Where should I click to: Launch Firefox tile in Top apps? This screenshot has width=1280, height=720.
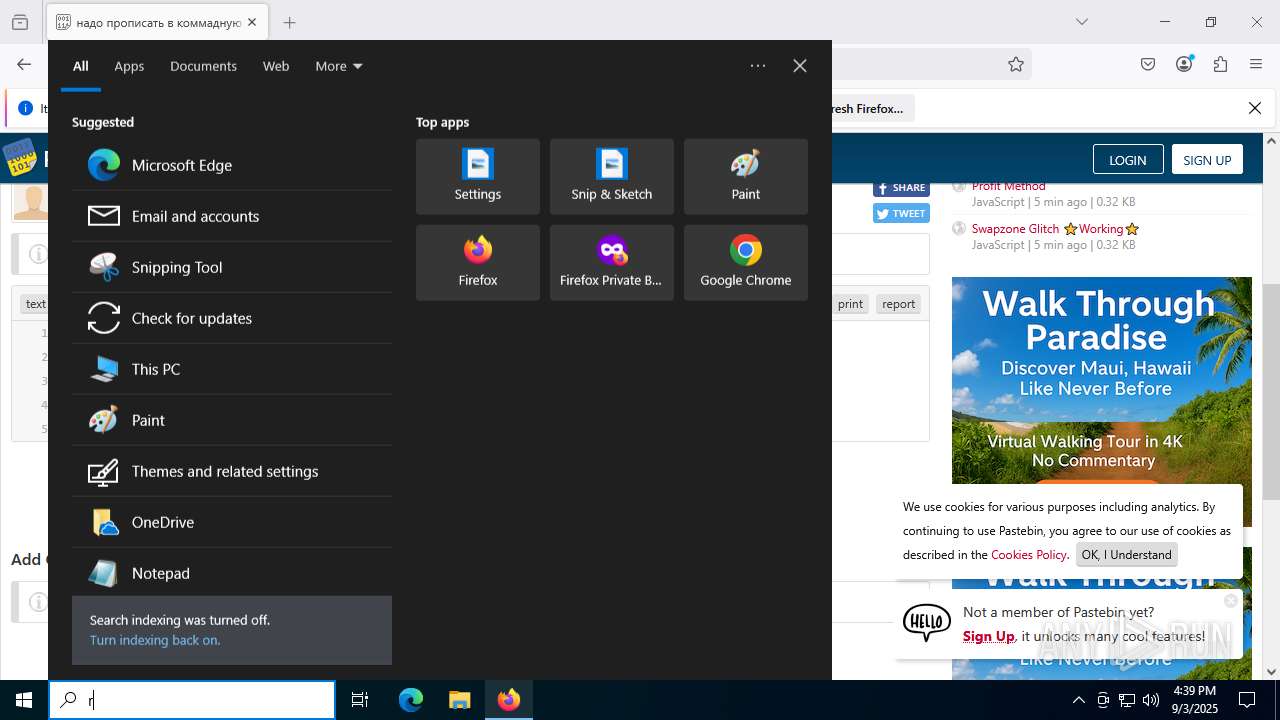pyautogui.click(x=478, y=263)
